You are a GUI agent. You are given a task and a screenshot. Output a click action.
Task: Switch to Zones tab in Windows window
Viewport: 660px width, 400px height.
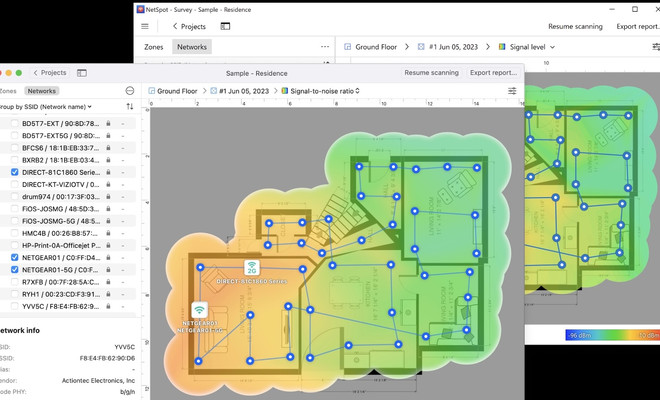[154, 47]
